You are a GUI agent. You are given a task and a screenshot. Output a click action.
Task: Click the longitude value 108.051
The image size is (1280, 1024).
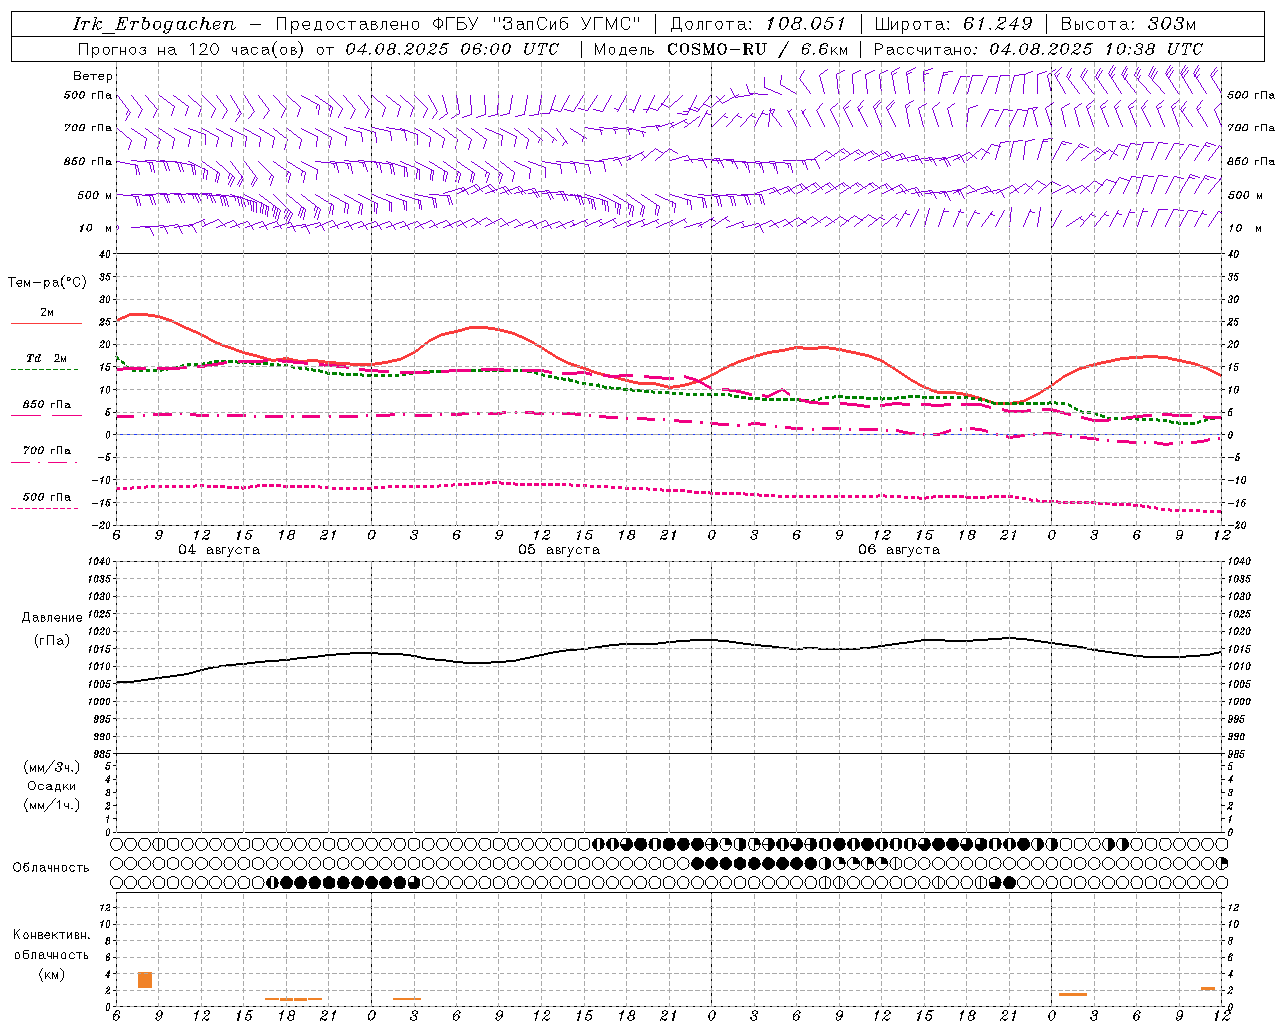(x=805, y=24)
